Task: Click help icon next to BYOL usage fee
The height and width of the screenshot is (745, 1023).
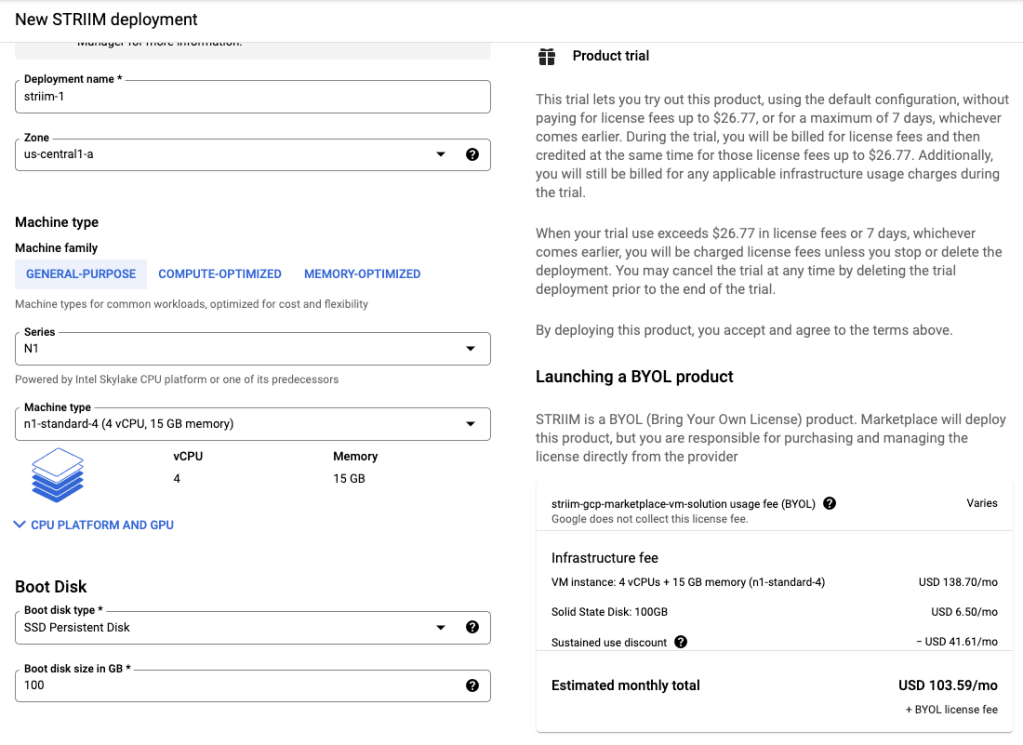Action: [x=829, y=504]
